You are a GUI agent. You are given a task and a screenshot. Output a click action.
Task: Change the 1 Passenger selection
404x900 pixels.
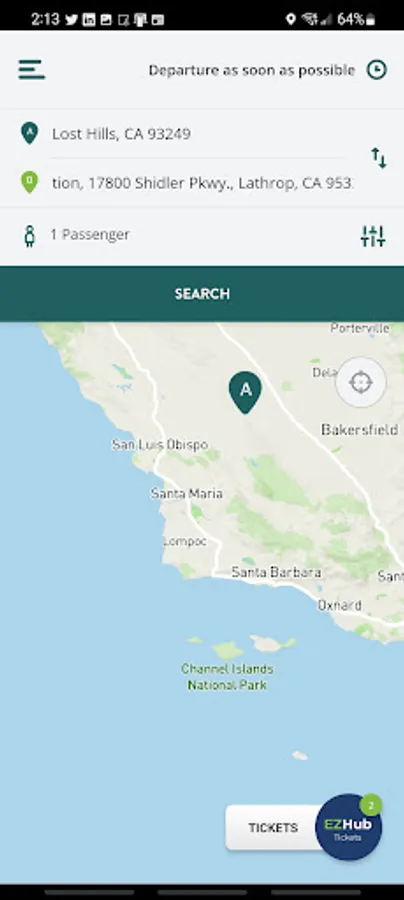pyautogui.click(x=90, y=234)
